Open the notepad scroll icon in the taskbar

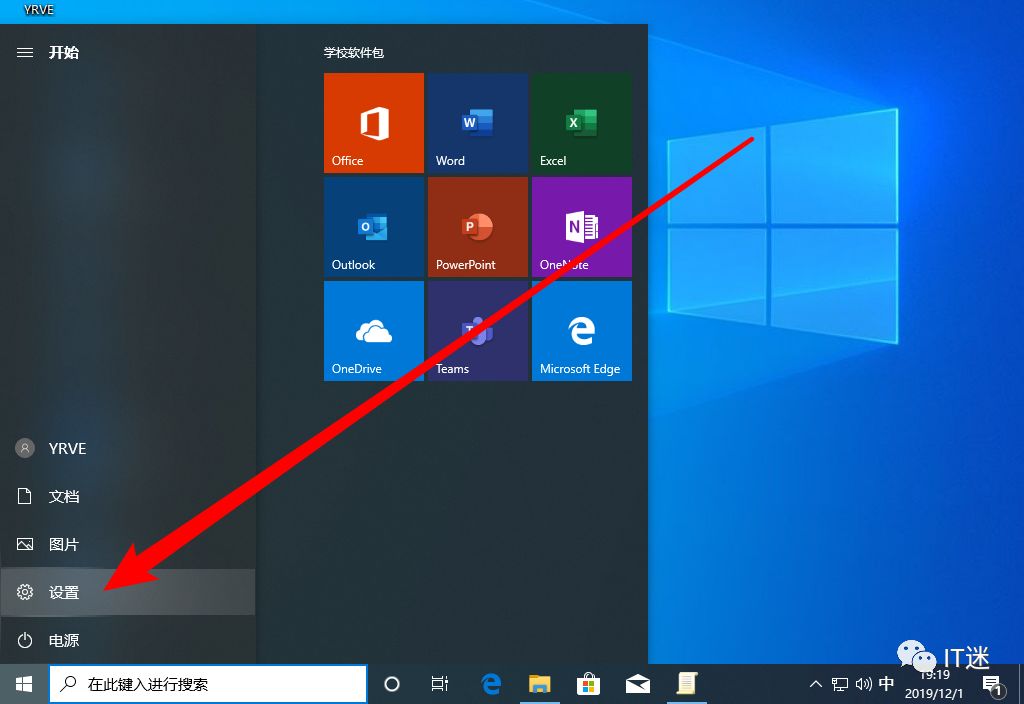(x=686, y=684)
